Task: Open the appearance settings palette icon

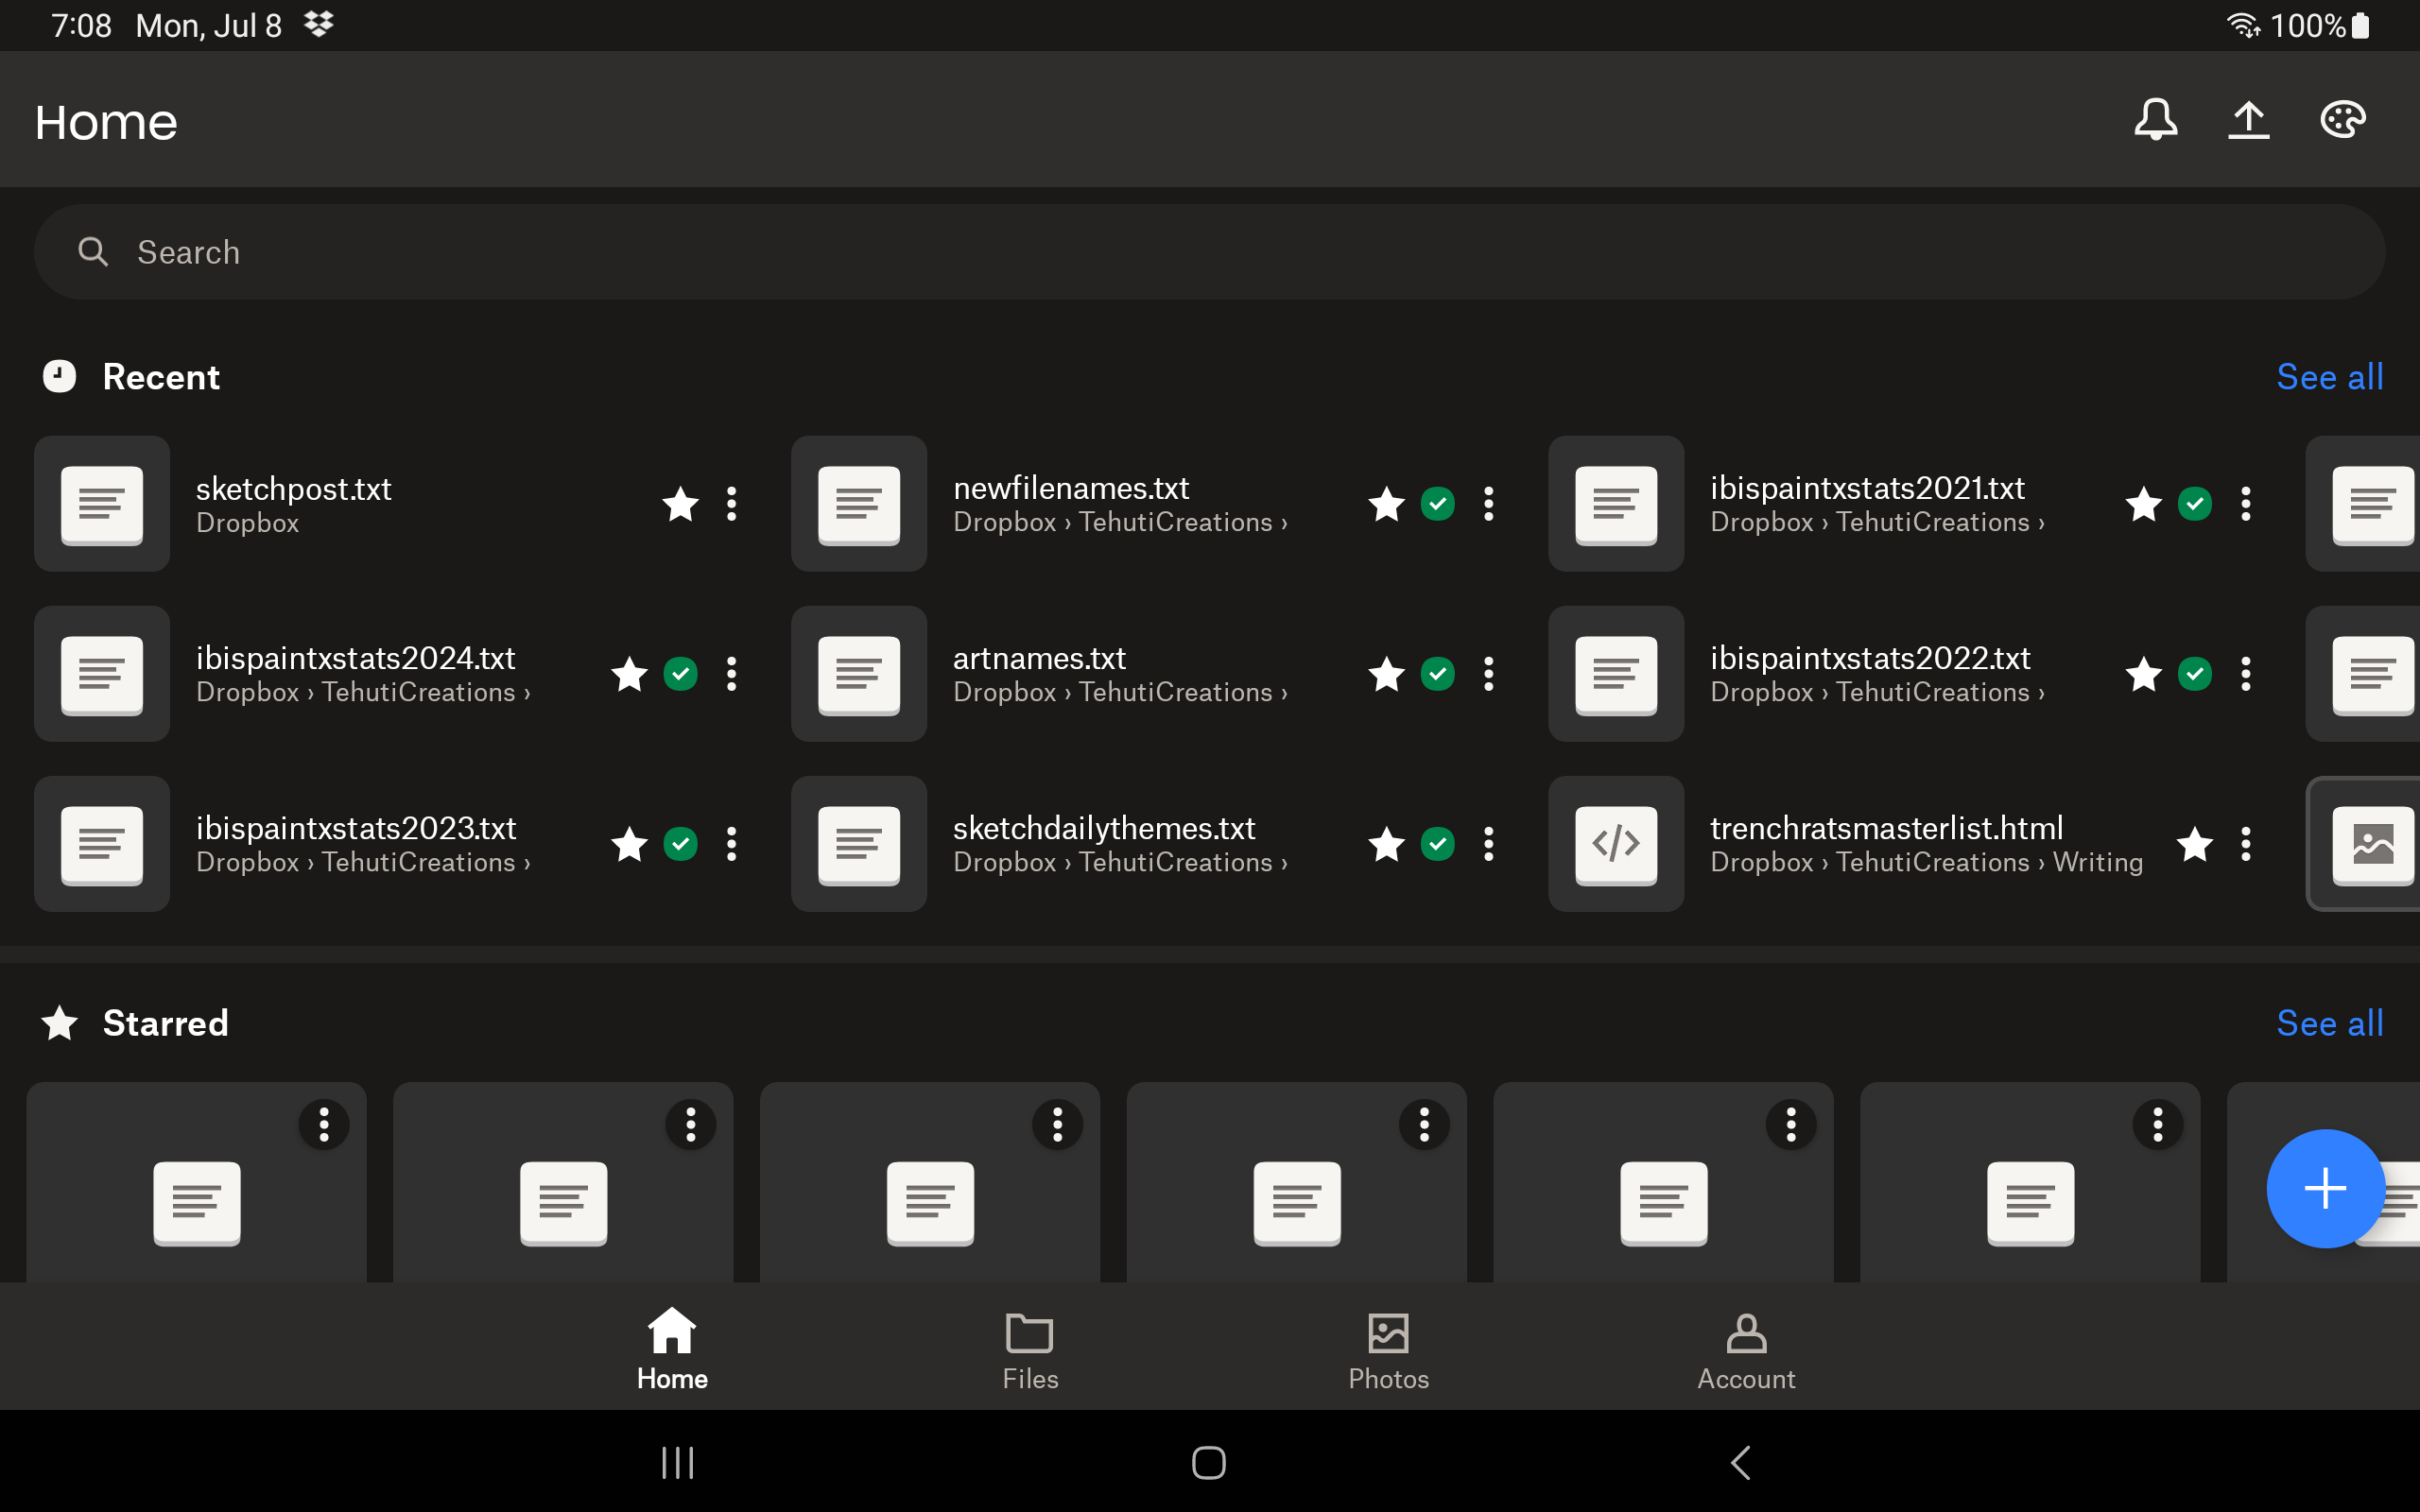Action: 2342,119
